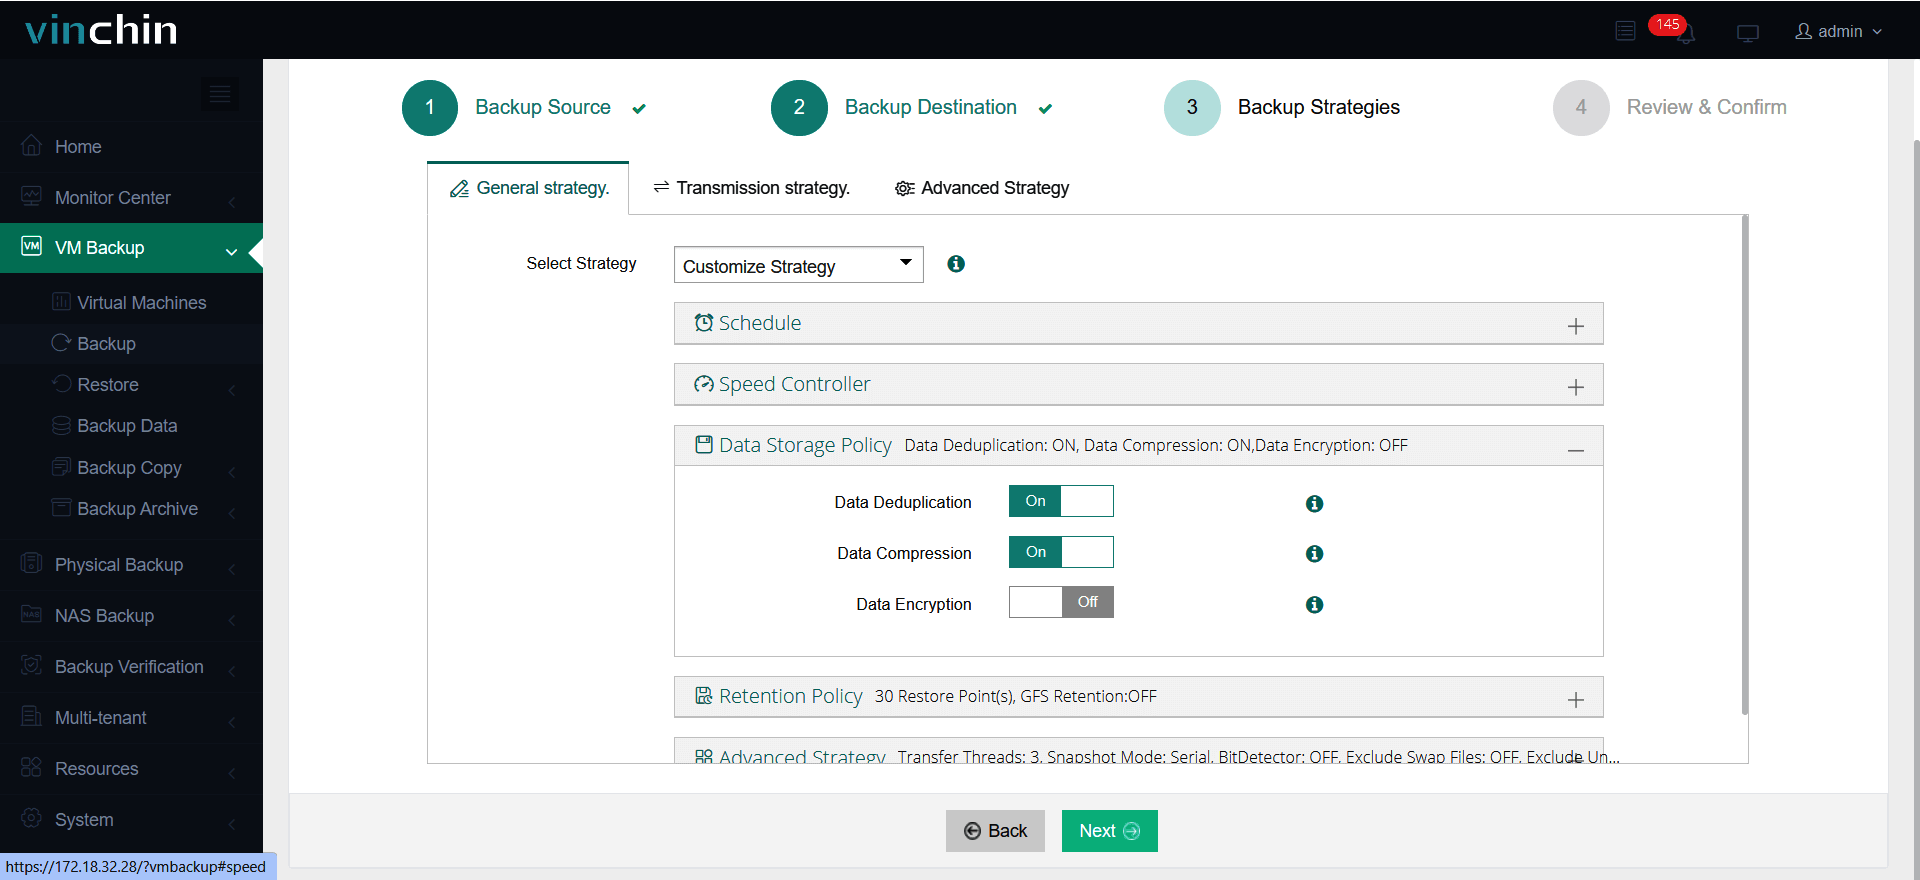Click info icon for Data Encryption
The height and width of the screenshot is (880, 1920).
pyautogui.click(x=1314, y=605)
